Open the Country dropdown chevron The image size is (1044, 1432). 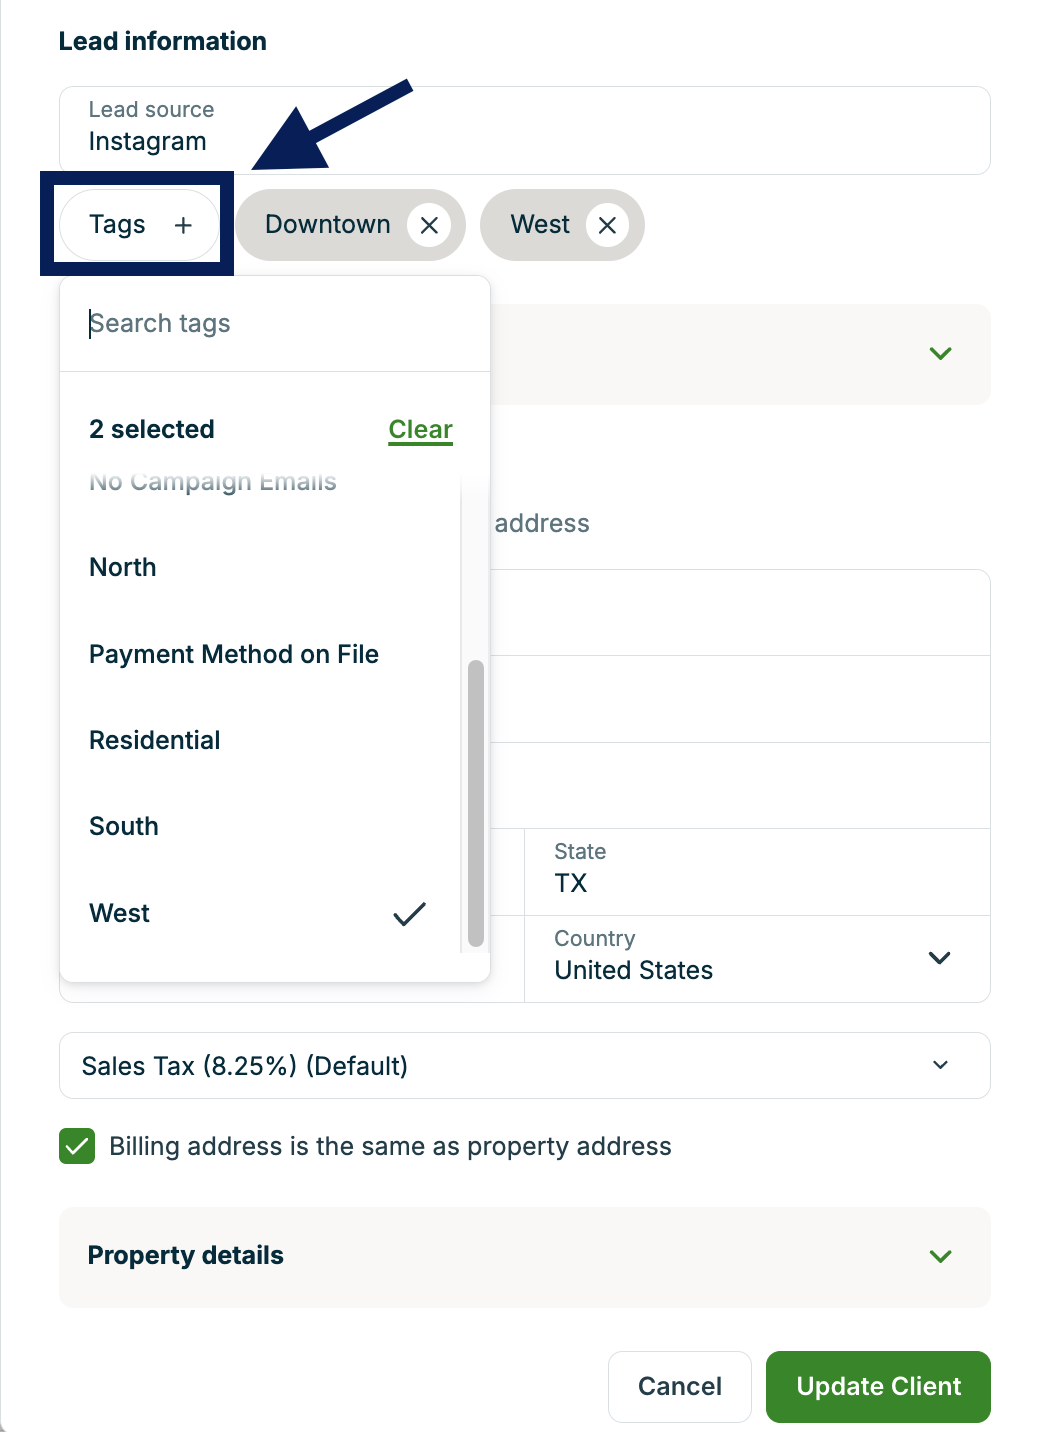tap(939, 958)
